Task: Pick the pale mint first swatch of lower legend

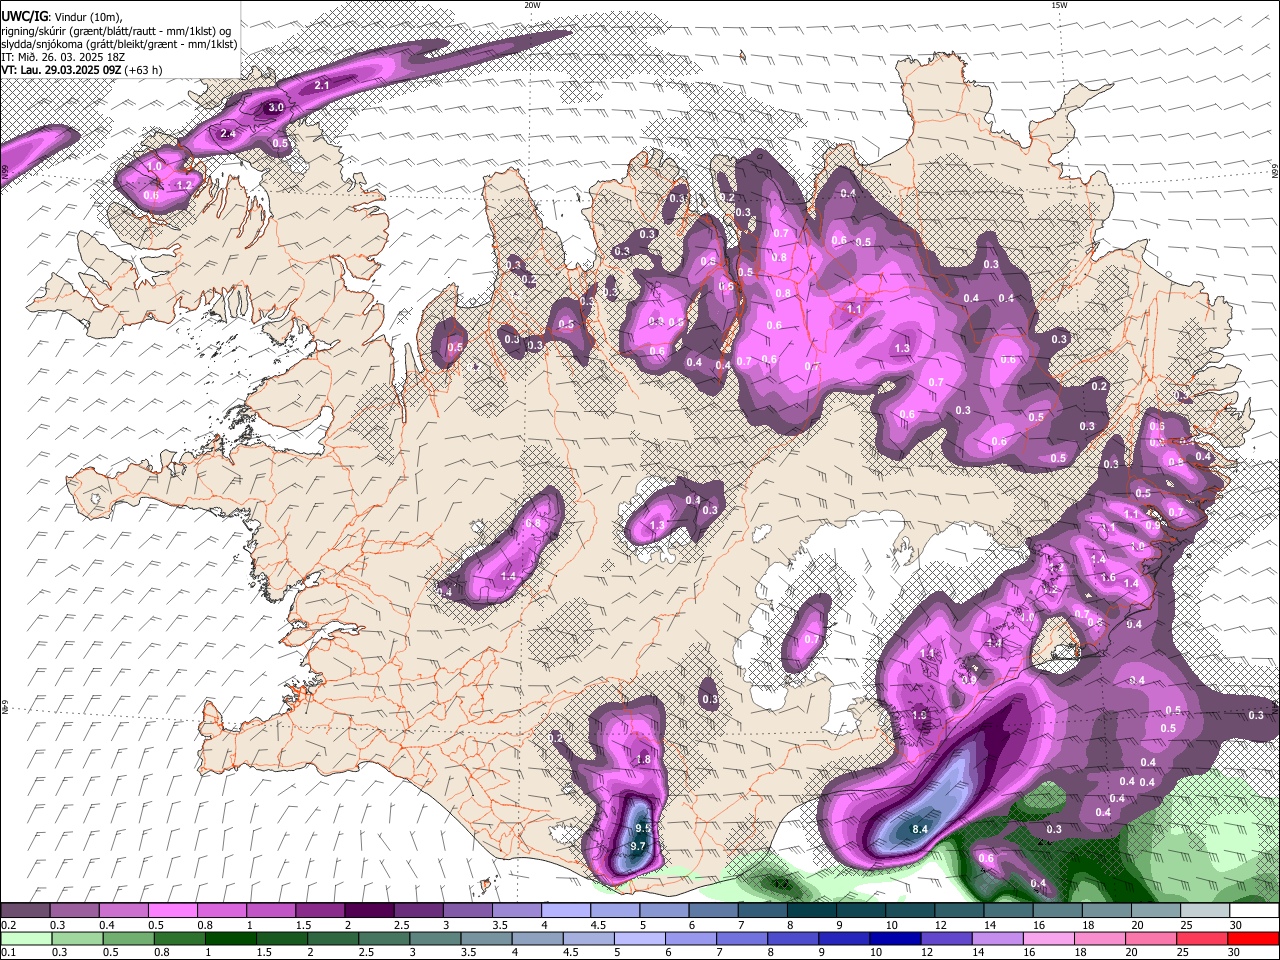Action: (x=26, y=939)
